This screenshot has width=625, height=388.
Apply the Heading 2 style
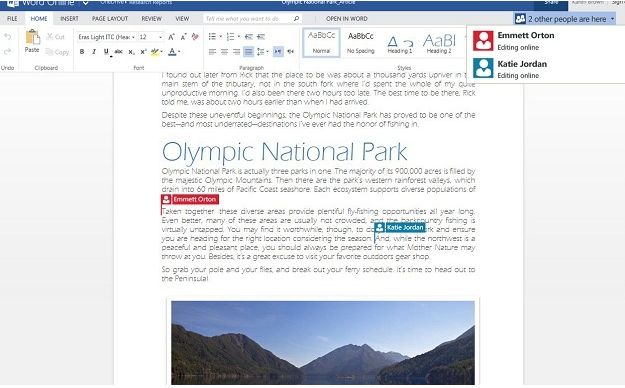(x=439, y=42)
